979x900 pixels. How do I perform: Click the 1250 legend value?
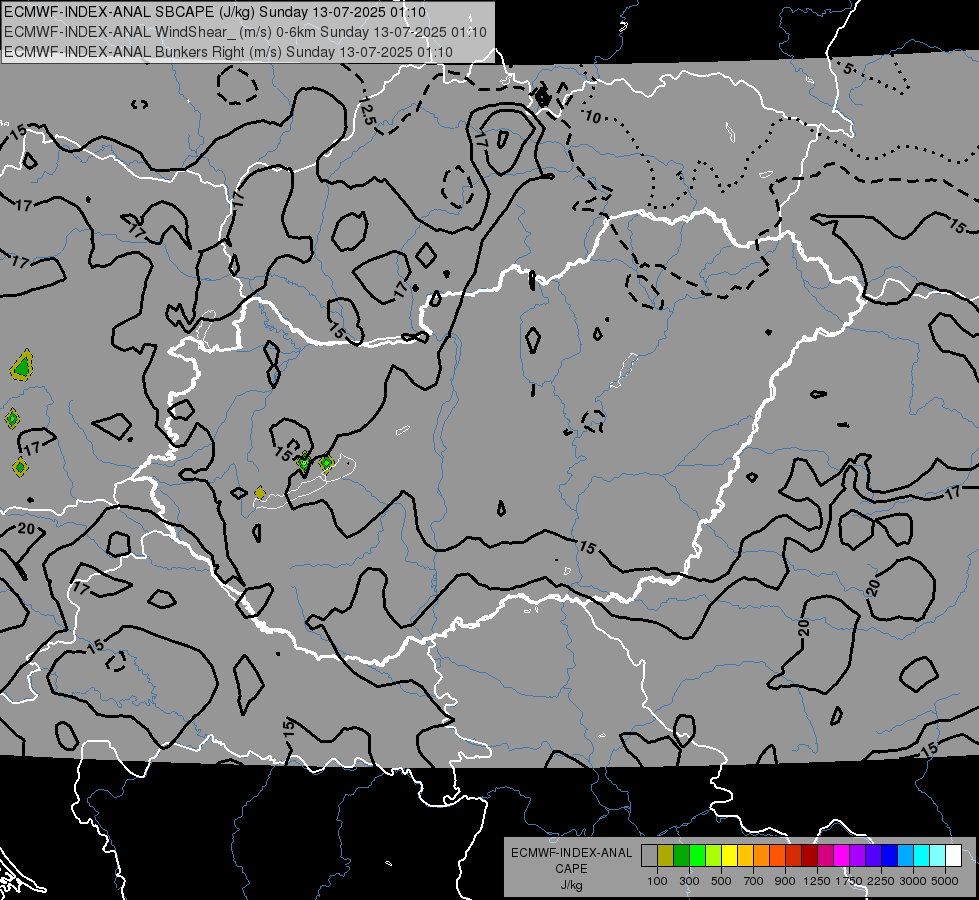[817, 881]
